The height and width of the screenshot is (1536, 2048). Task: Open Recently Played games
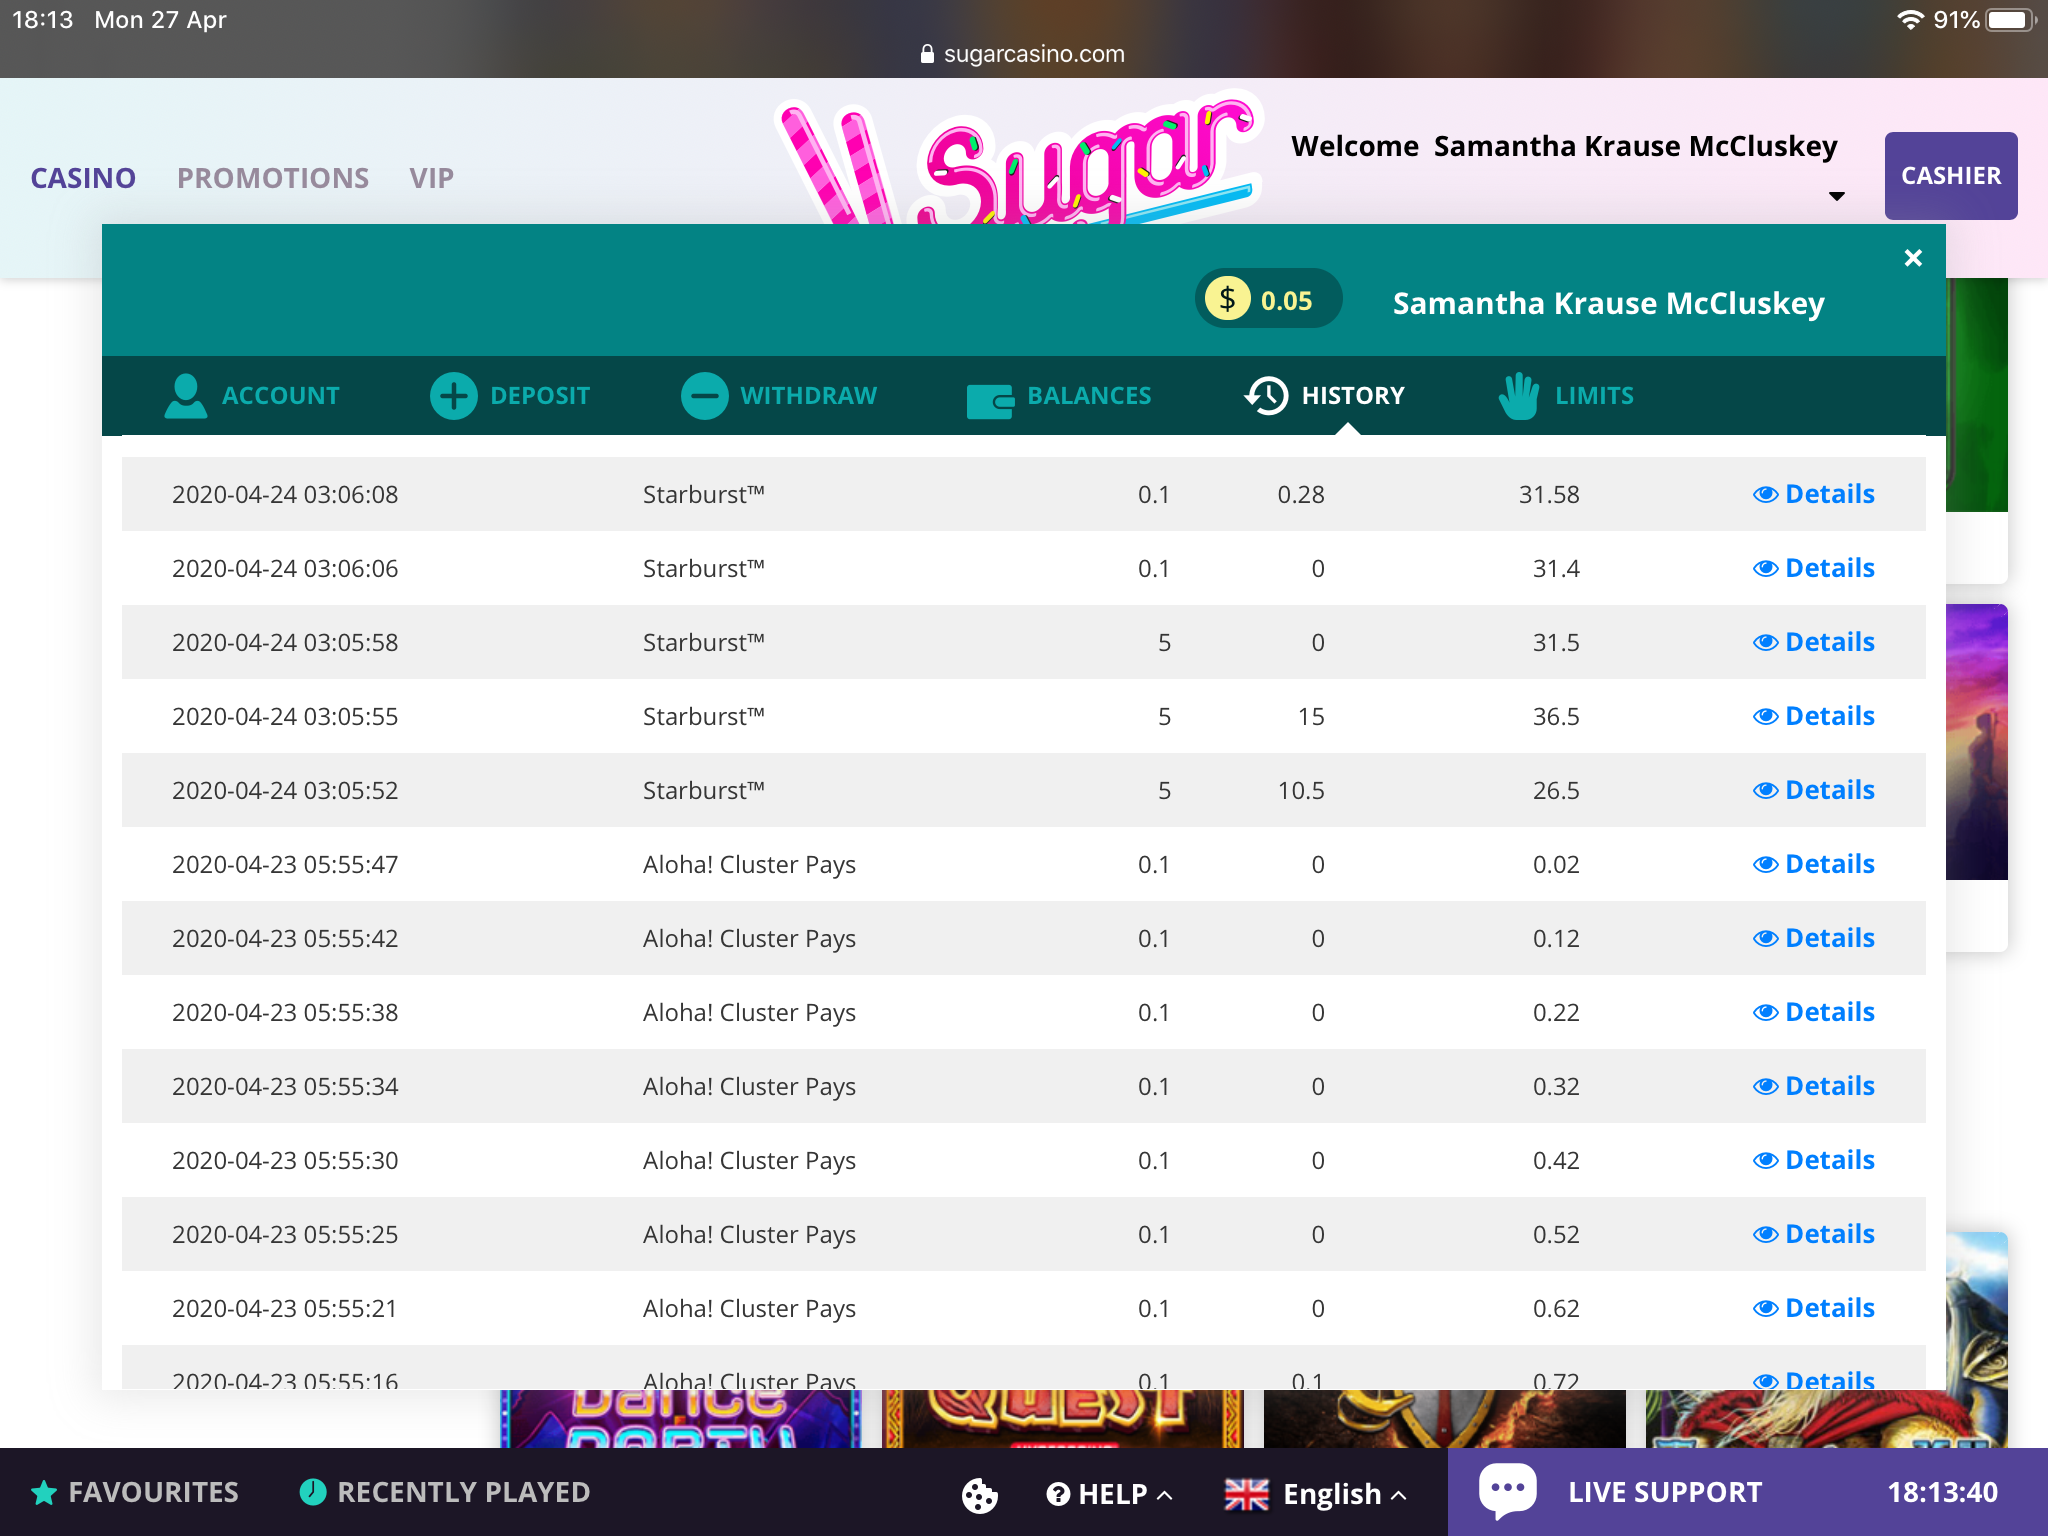(x=445, y=1492)
